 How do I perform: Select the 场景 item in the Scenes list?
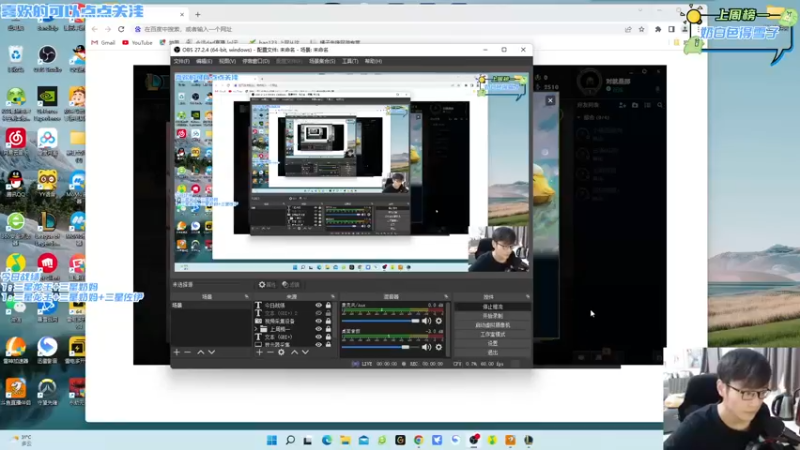[x=211, y=305]
